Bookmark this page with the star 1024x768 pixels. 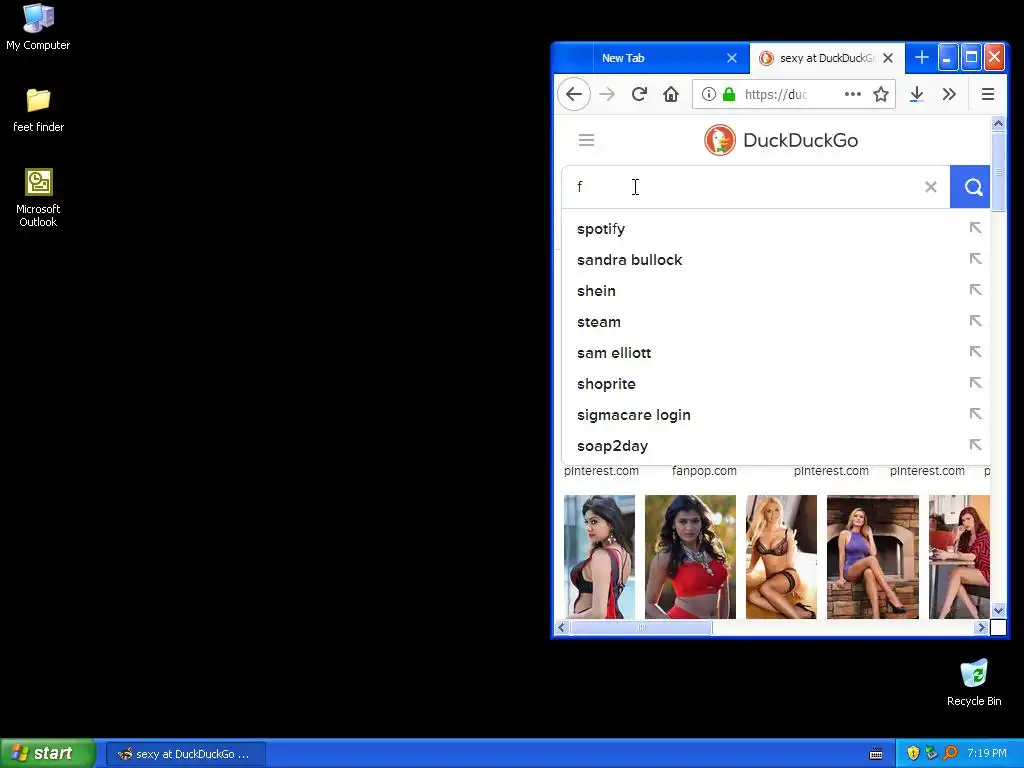[x=881, y=94]
